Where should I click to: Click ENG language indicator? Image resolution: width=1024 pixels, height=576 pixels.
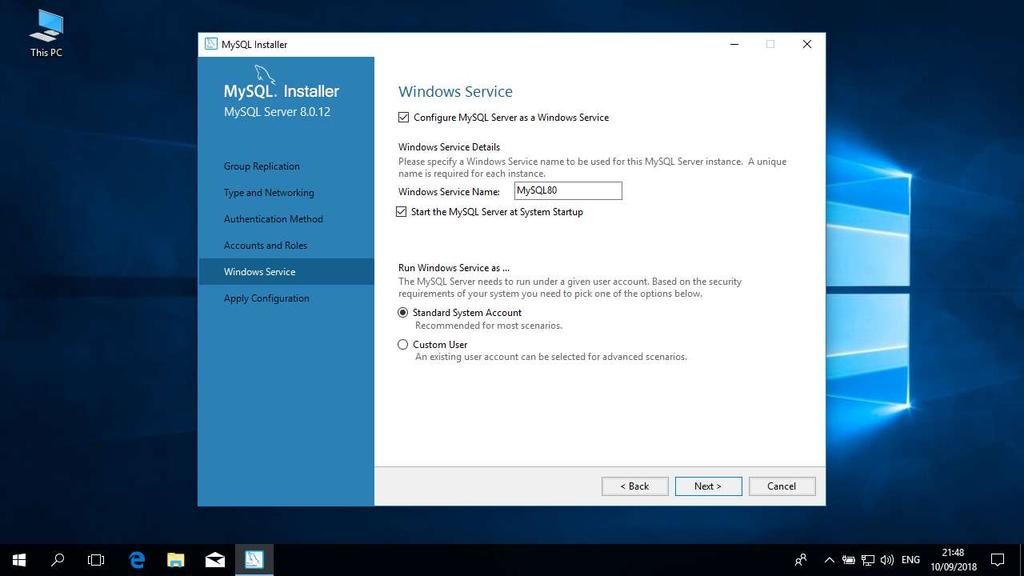tap(910, 560)
